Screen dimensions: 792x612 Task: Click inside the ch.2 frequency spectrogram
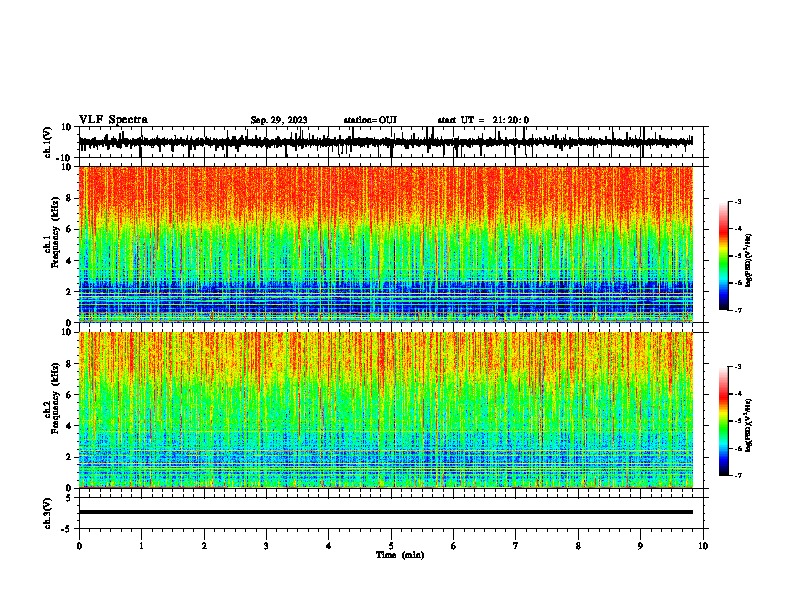click(x=386, y=410)
